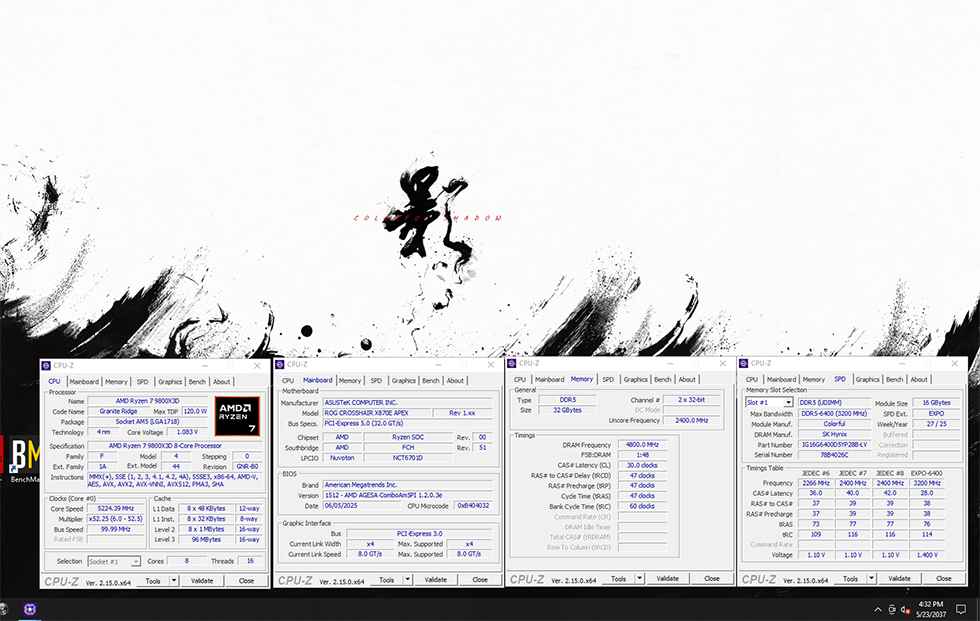This screenshot has height=621, width=980.
Task: Open the Tools dropdown arrow in the Mainboard-tab window
Action: pyautogui.click(x=408, y=580)
